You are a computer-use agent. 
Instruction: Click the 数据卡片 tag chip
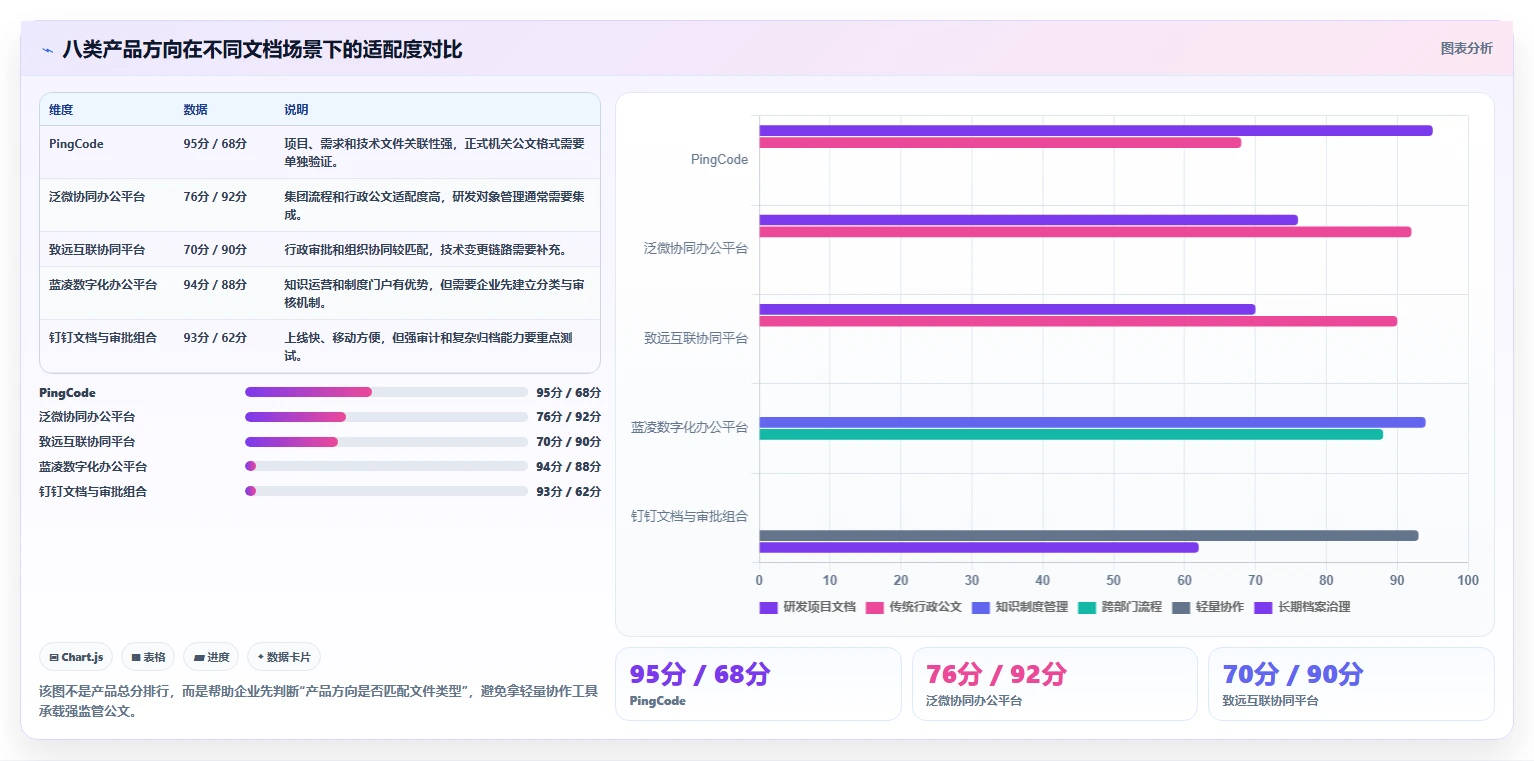(x=284, y=657)
